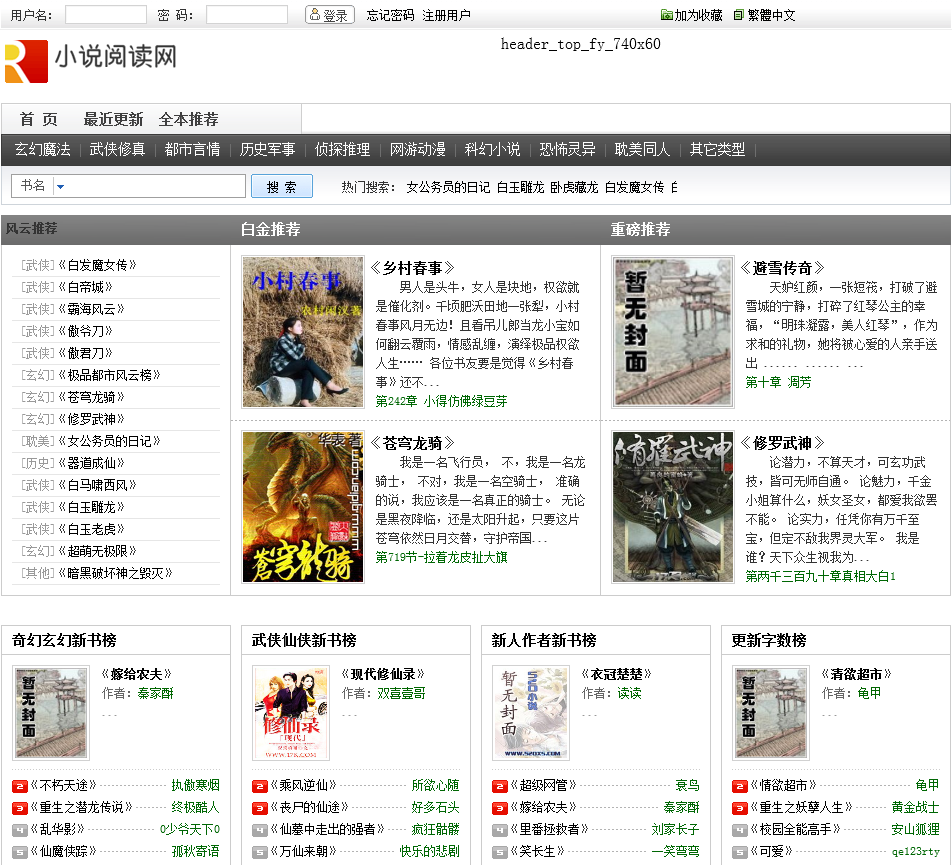The height and width of the screenshot is (865, 952).
Task: Click rank 3 icon beside 《丧尸的仙途》
Action: (x=260, y=808)
